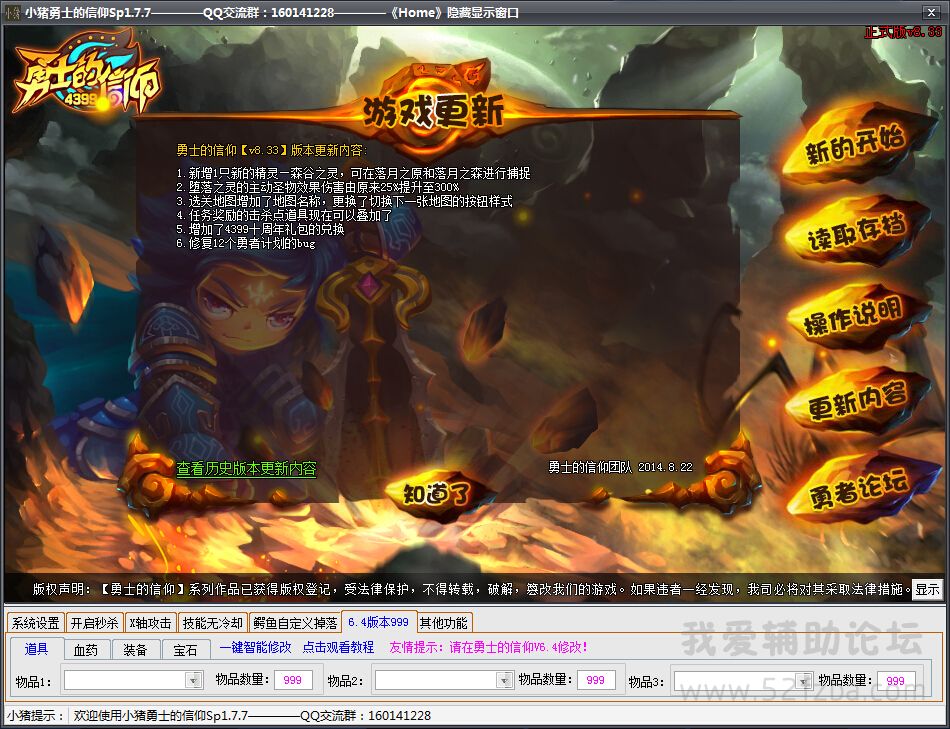Image resolution: width=950 pixels, height=729 pixels.
Task: Click the 勇士的信仰【v8.33】版本更新内容 heading
Action: [x=271, y=150]
